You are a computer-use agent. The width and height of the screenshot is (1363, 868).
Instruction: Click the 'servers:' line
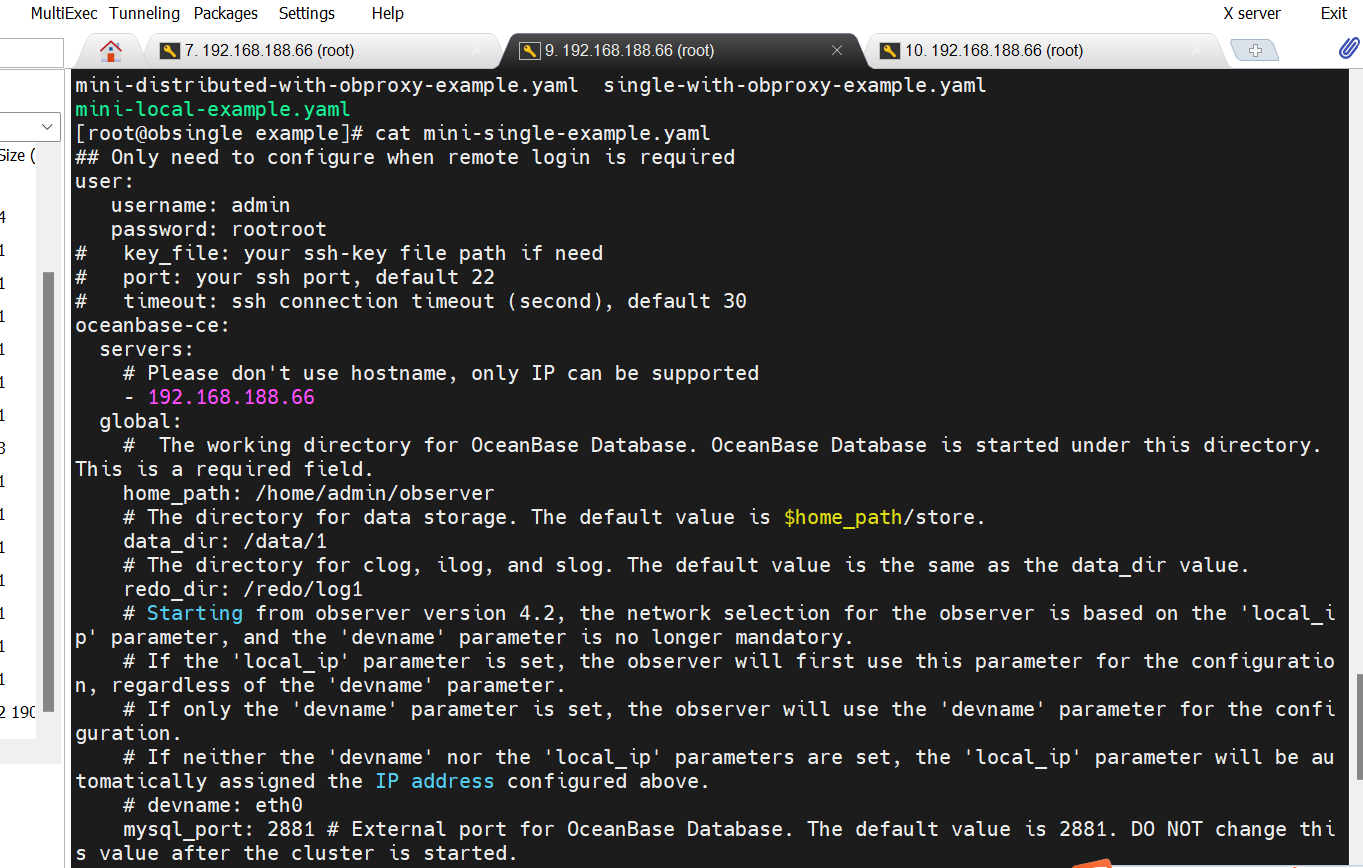tap(147, 349)
